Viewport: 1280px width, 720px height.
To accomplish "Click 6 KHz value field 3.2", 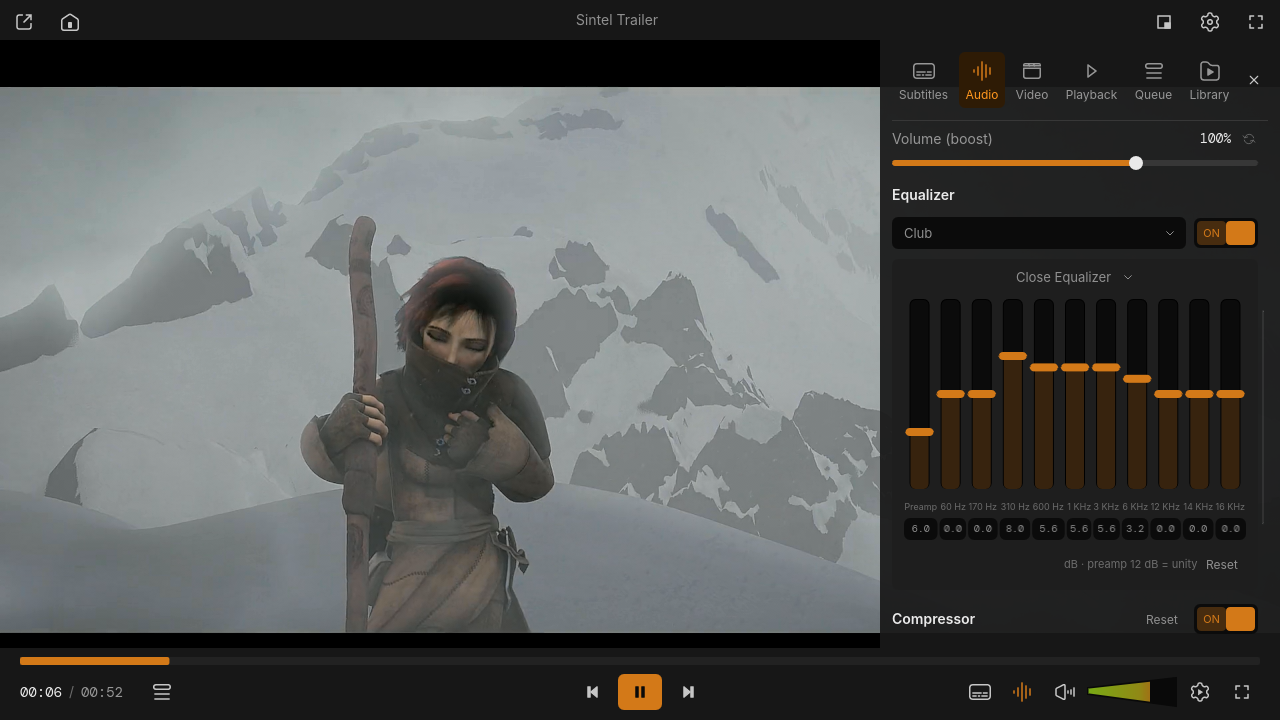I will pyautogui.click(x=1134, y=529).
